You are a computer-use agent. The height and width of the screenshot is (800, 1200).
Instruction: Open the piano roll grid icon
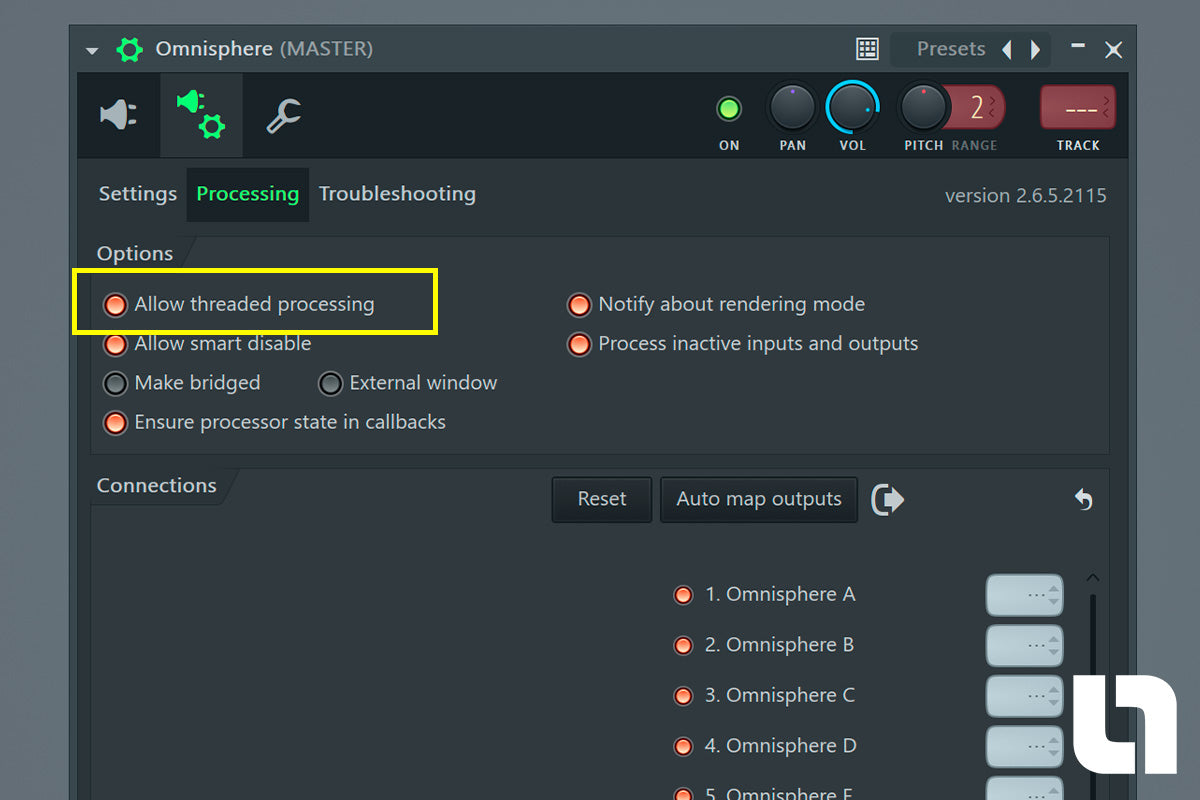coord(867,49)
